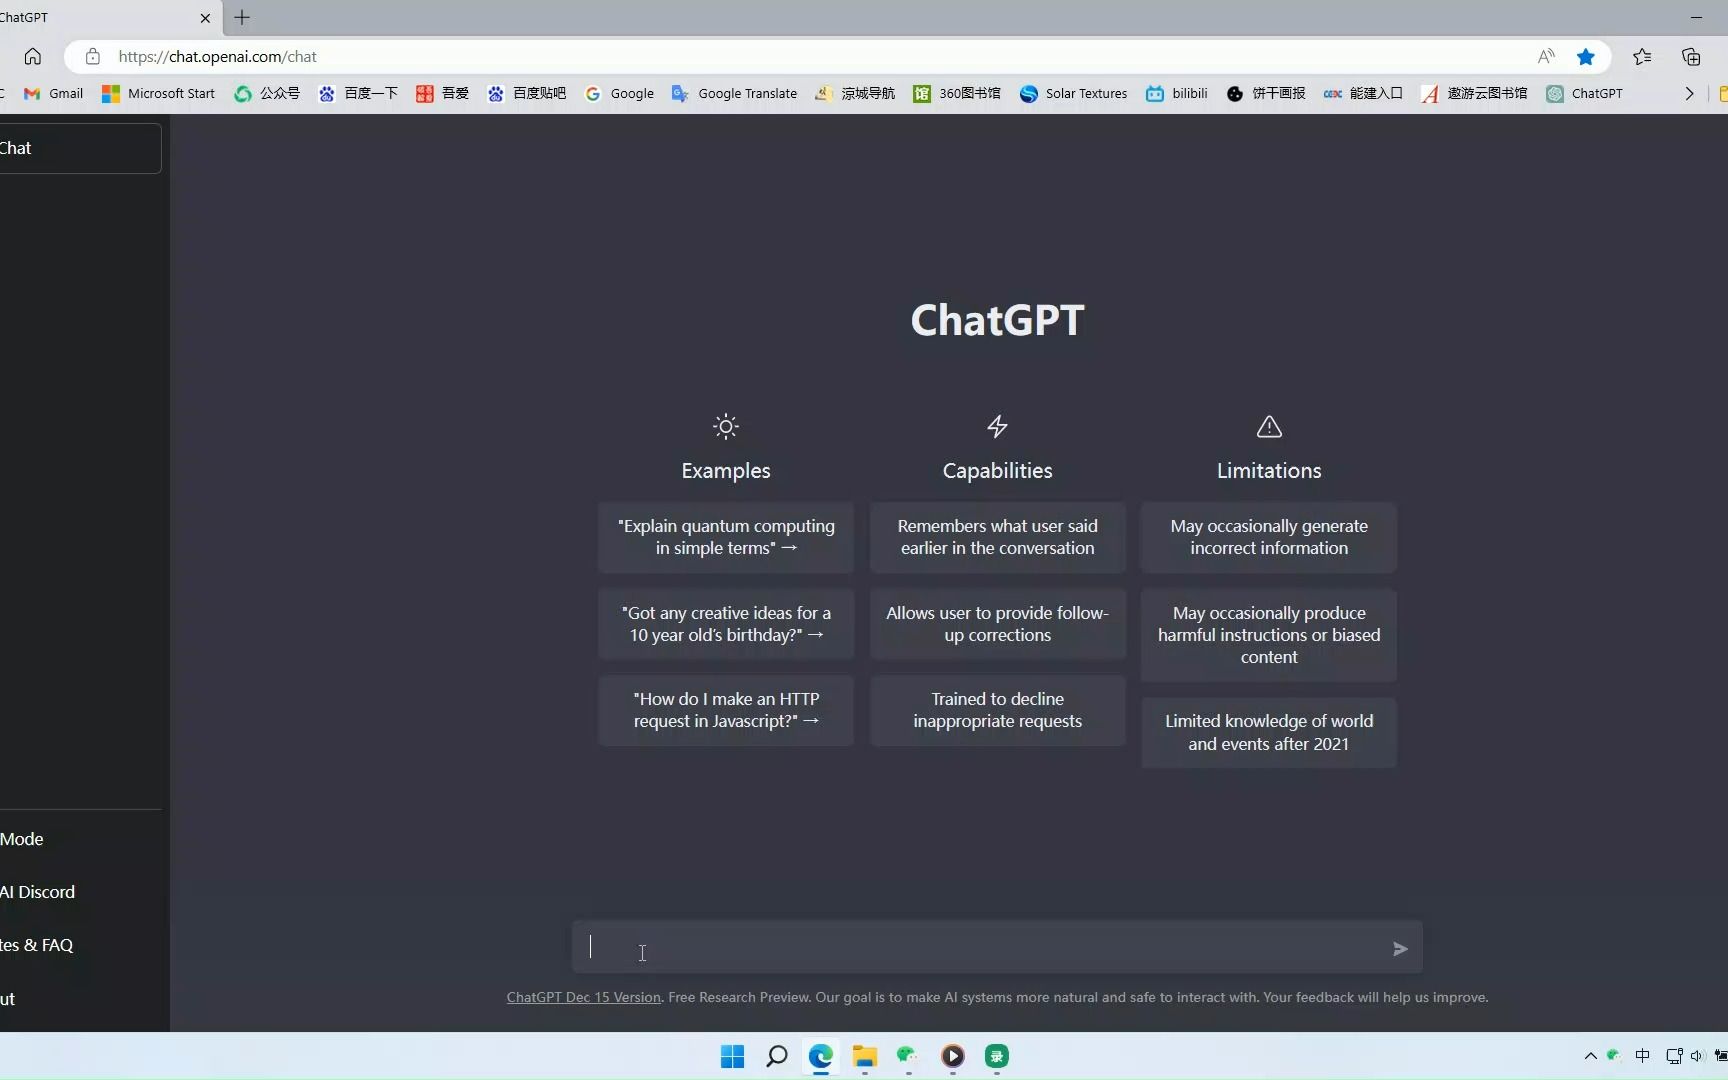
Task: Click the Read Aloud icon in address bar
Action: coord(1546,57)
